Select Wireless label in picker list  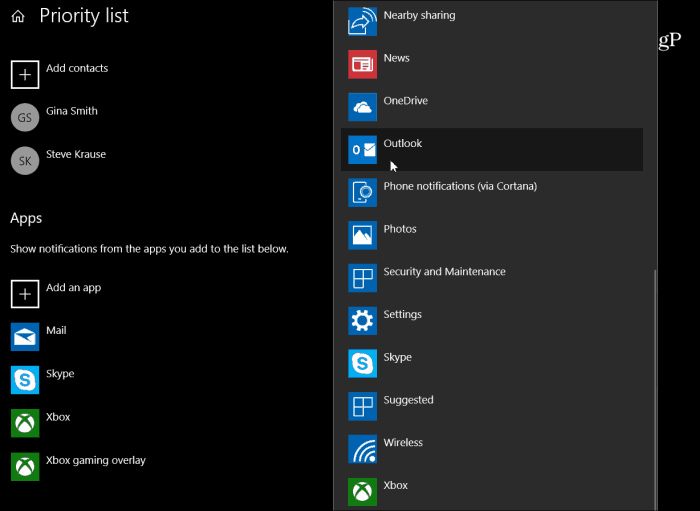403,443
